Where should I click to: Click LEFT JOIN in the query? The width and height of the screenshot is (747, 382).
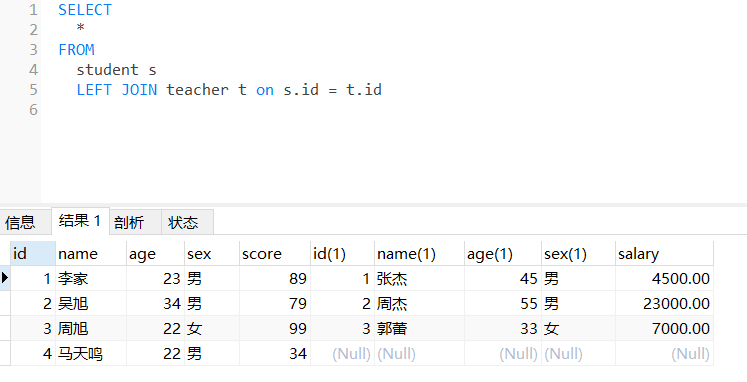(x=117, y=90)
